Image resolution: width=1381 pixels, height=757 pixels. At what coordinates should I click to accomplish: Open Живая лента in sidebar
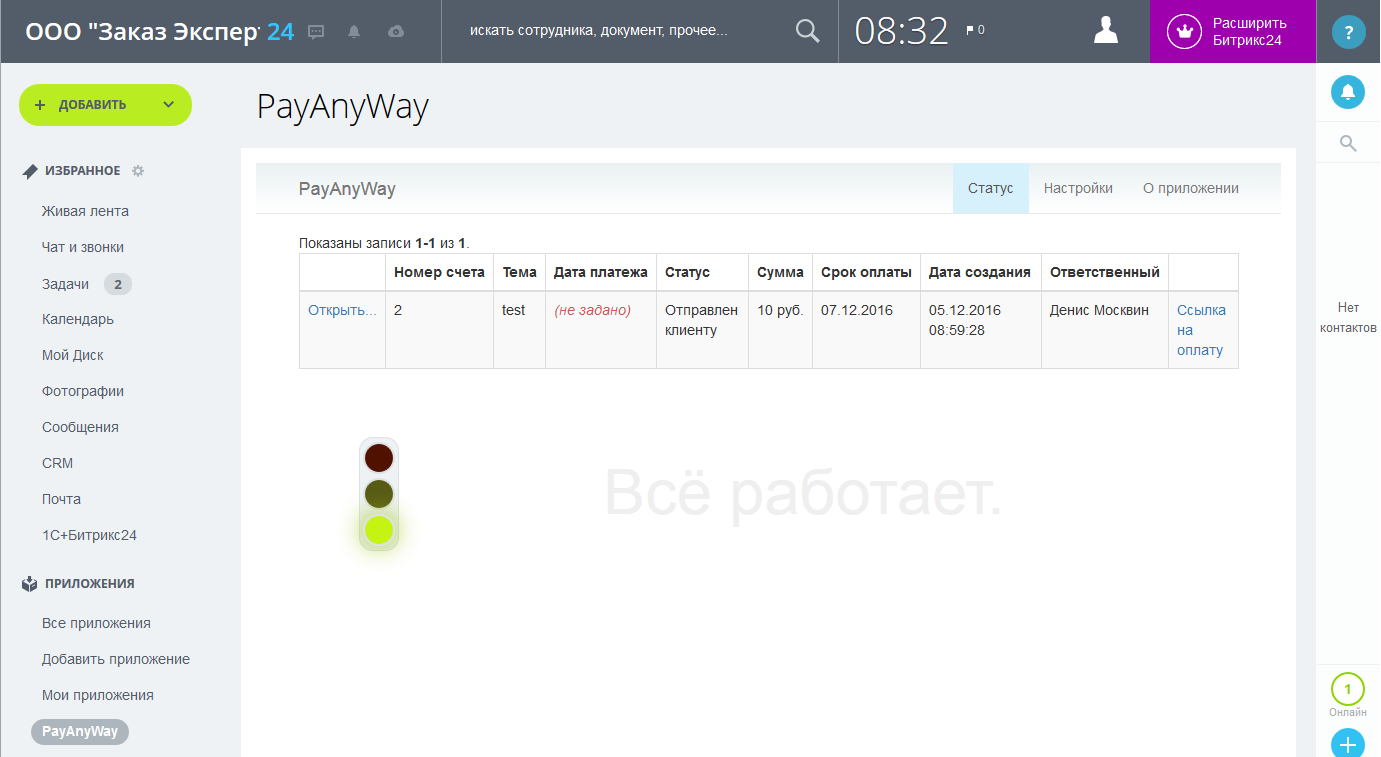85,211
